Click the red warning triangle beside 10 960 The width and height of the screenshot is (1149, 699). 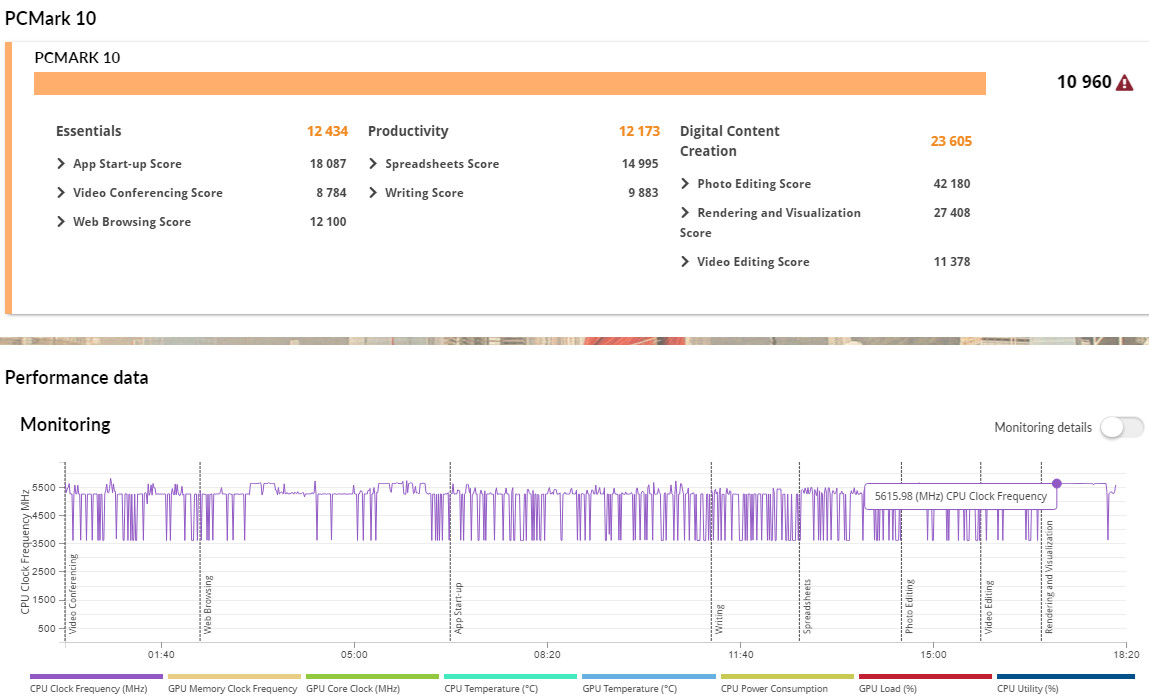[x=1123, y=83]
